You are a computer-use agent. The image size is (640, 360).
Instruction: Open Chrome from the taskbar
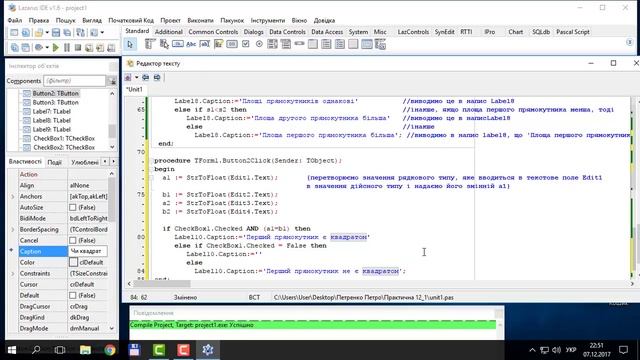point(109,350)
